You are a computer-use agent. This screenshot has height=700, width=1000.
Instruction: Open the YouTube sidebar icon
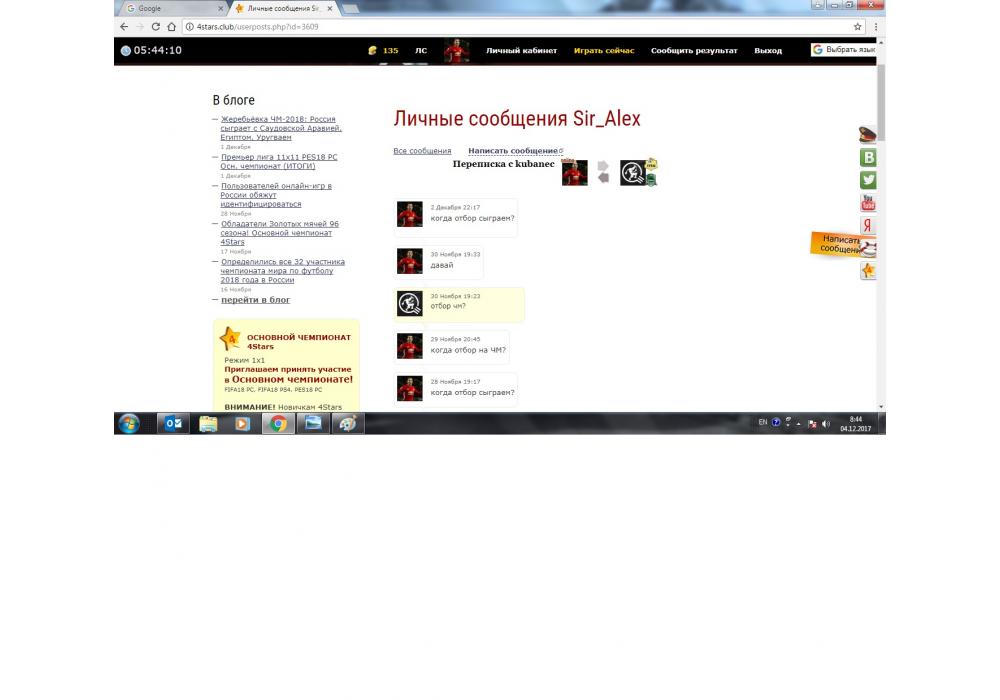tap(868, 203)
